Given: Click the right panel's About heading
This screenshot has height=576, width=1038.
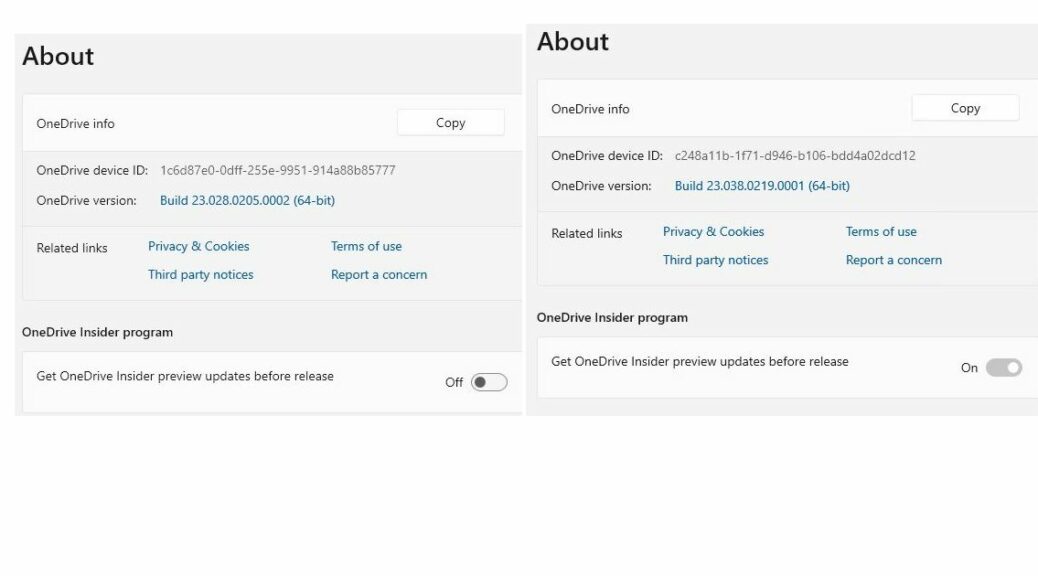Looking at the screenshot, I should (573, 42).
